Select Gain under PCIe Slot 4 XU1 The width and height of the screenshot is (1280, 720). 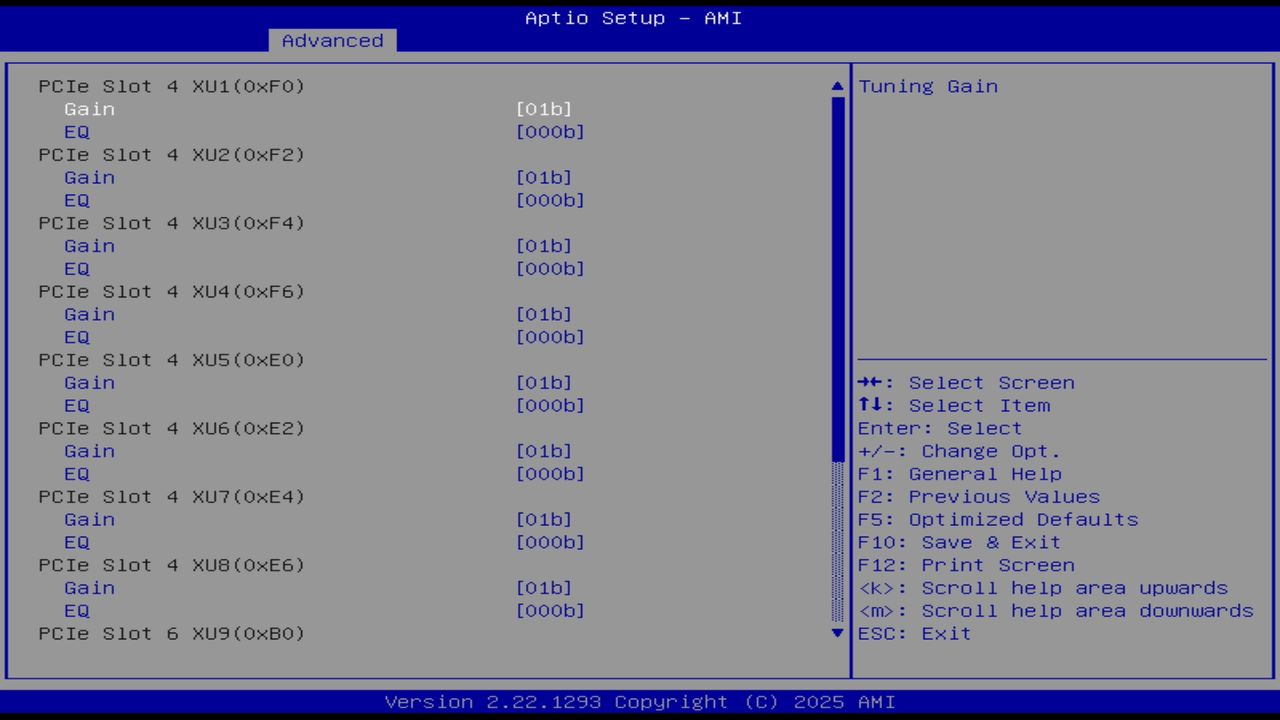pos(89,109)
